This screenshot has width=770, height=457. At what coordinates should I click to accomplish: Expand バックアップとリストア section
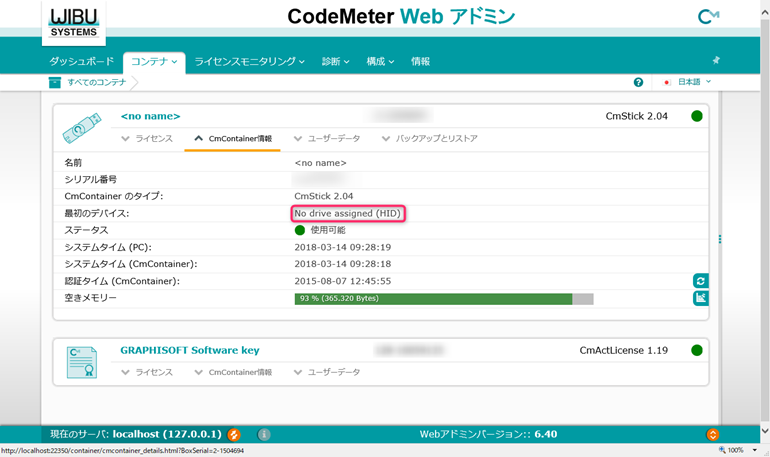coord(430,138)
